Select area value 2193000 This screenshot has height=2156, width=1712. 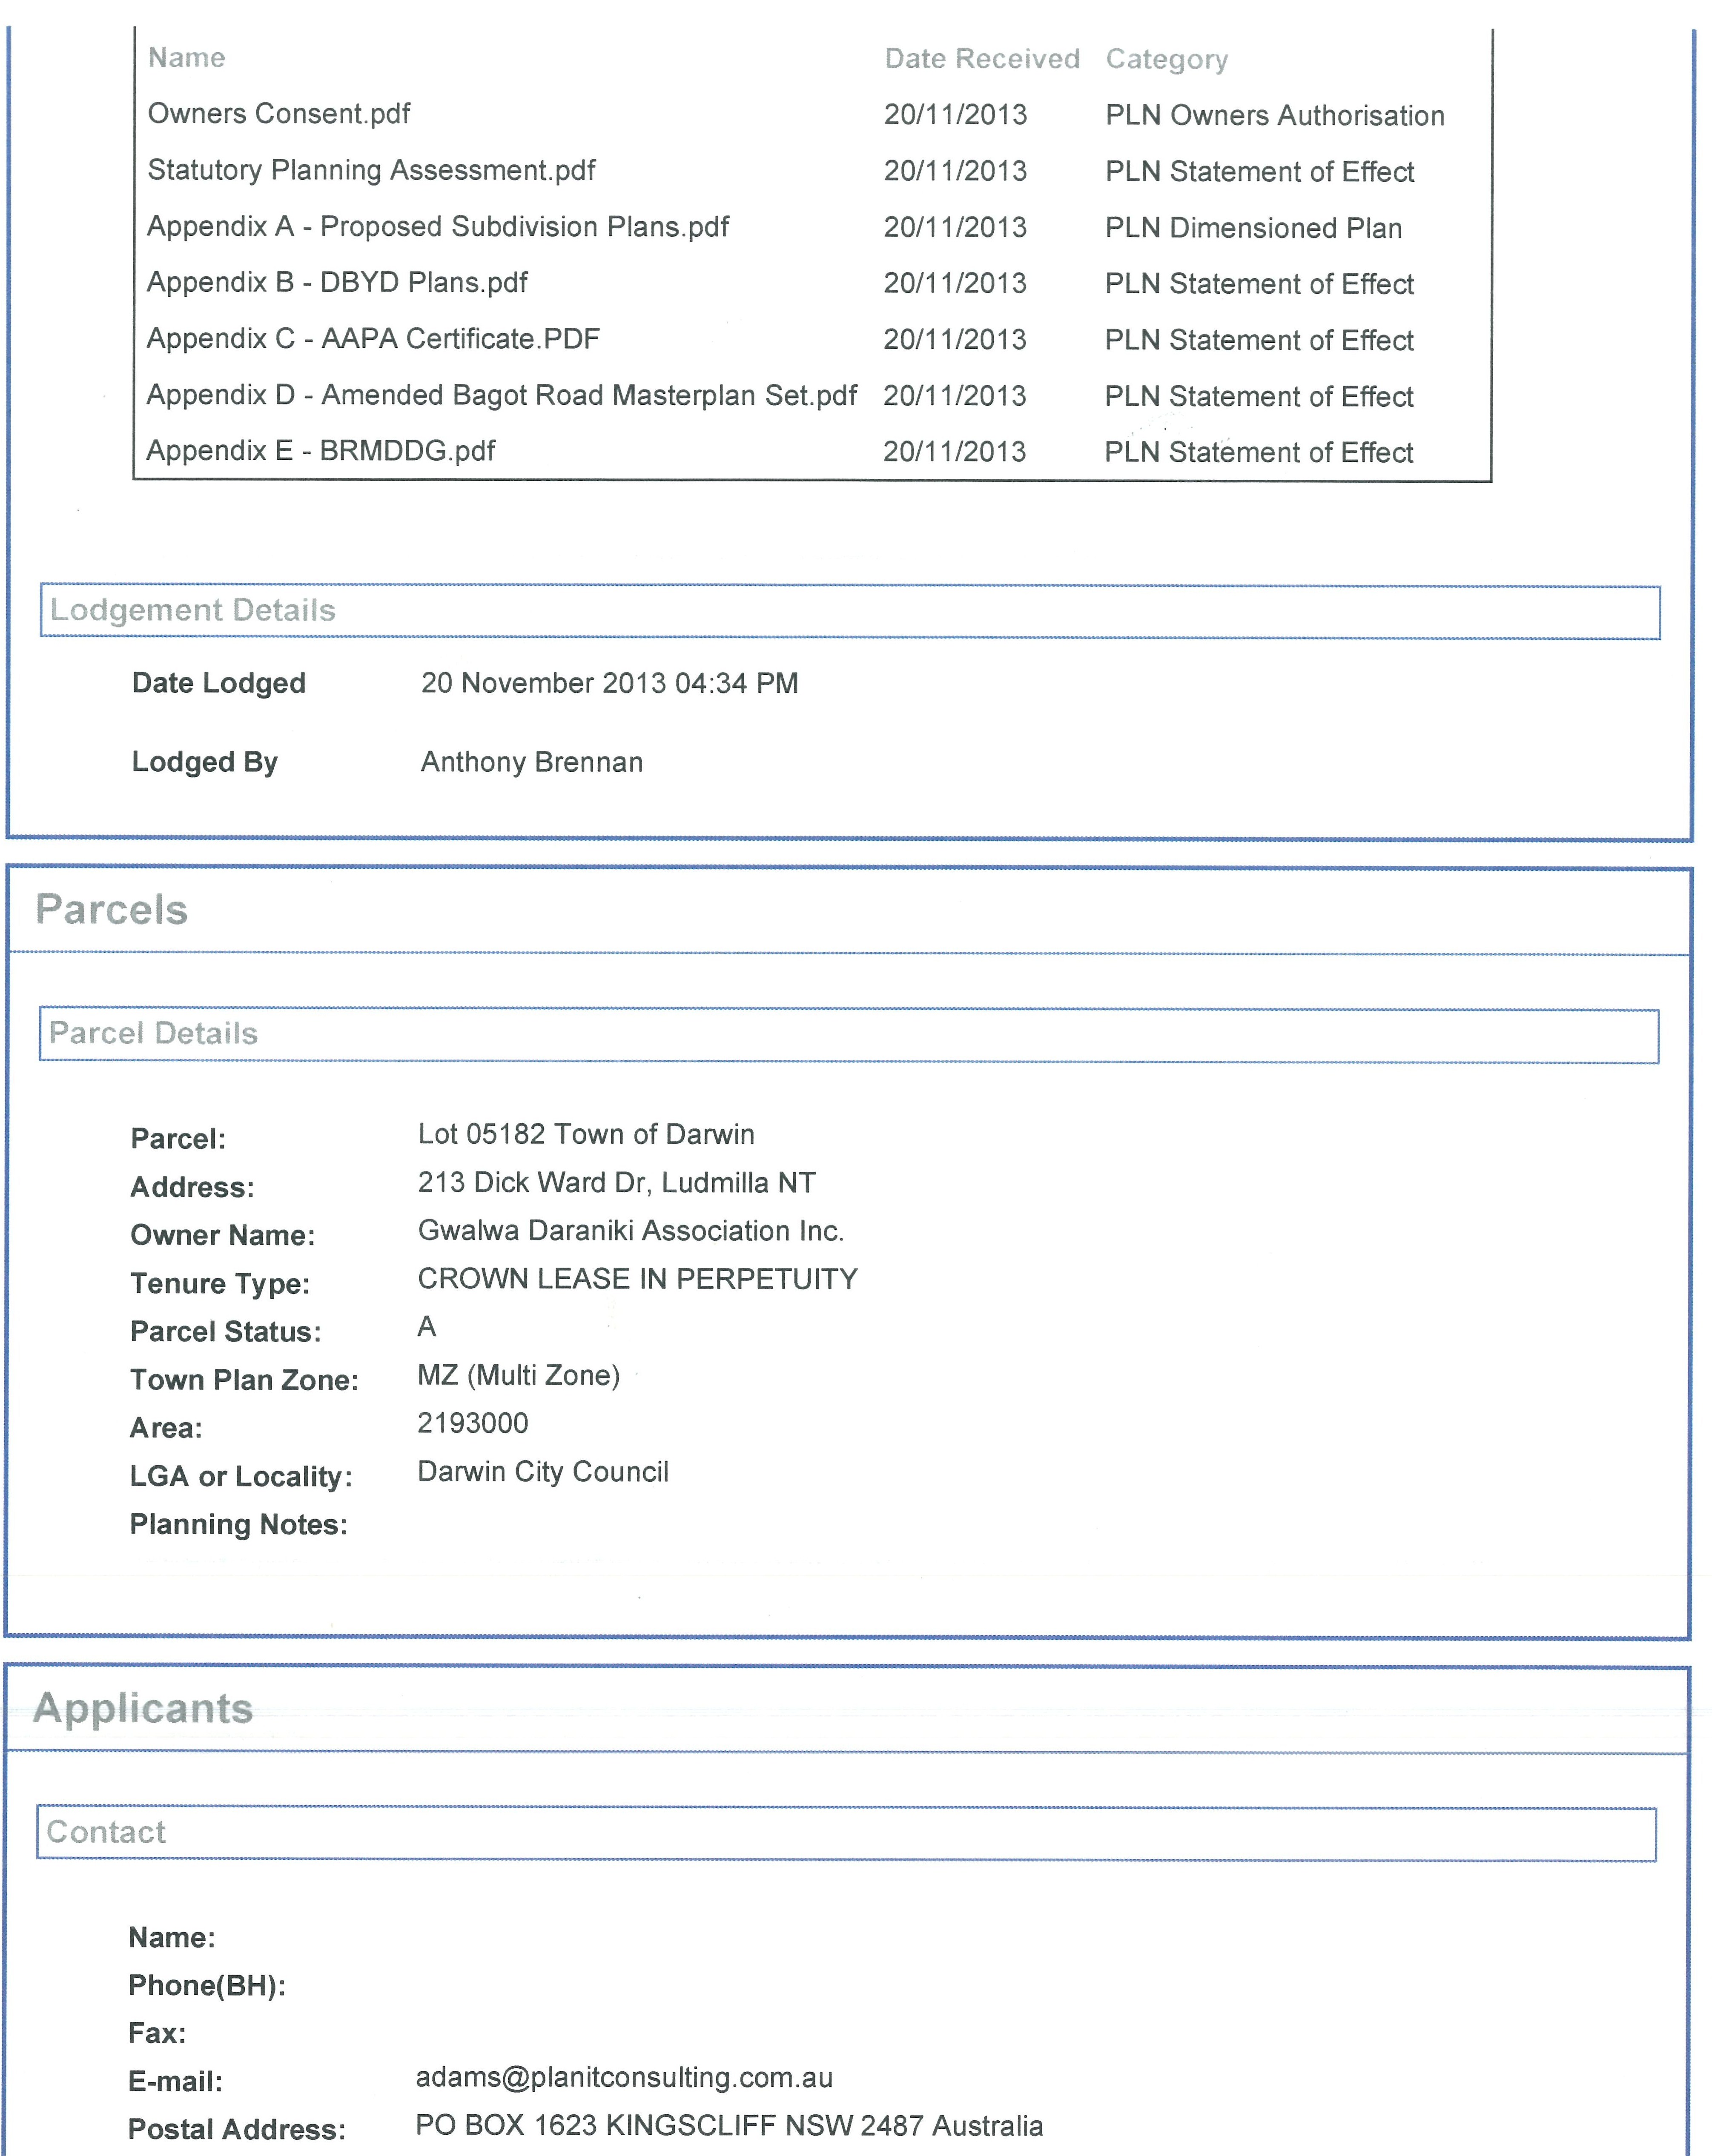473,1423
